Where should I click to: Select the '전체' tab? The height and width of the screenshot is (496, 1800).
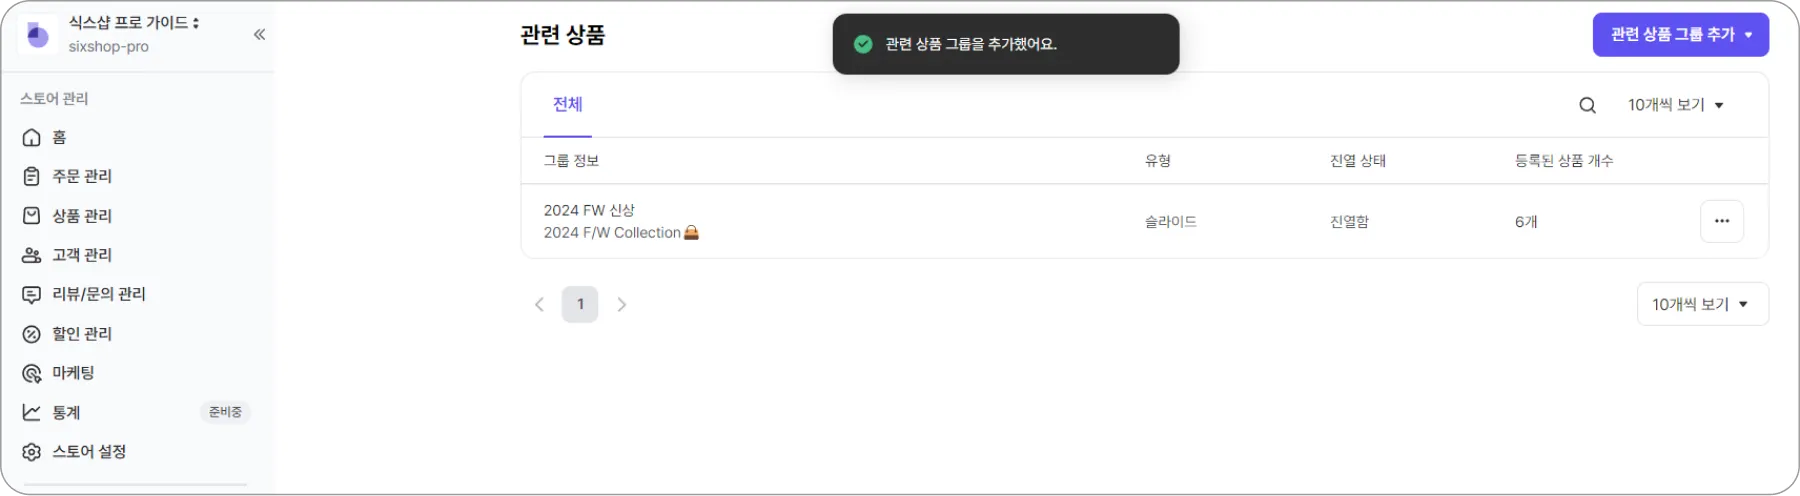pyautogui.click(x=567, y=105)
